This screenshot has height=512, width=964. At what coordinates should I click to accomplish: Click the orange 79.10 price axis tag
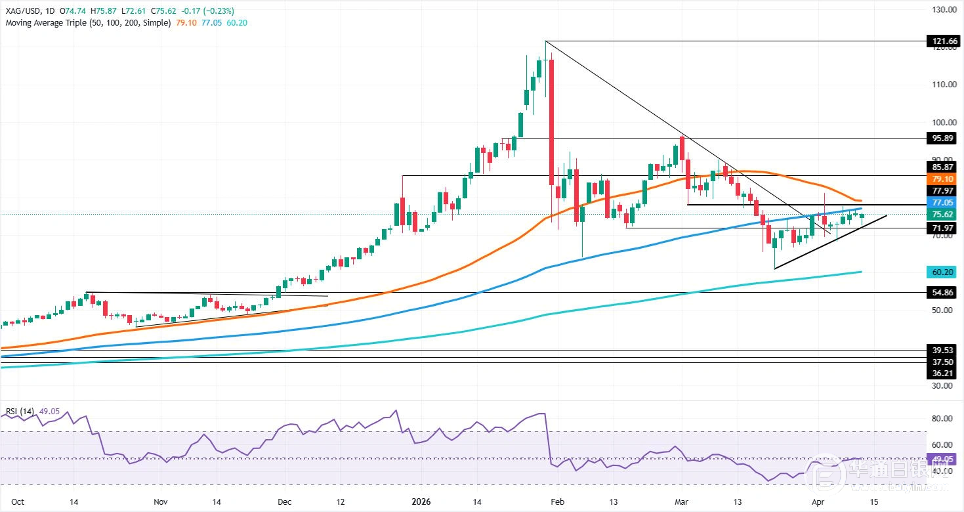point(939,179)
